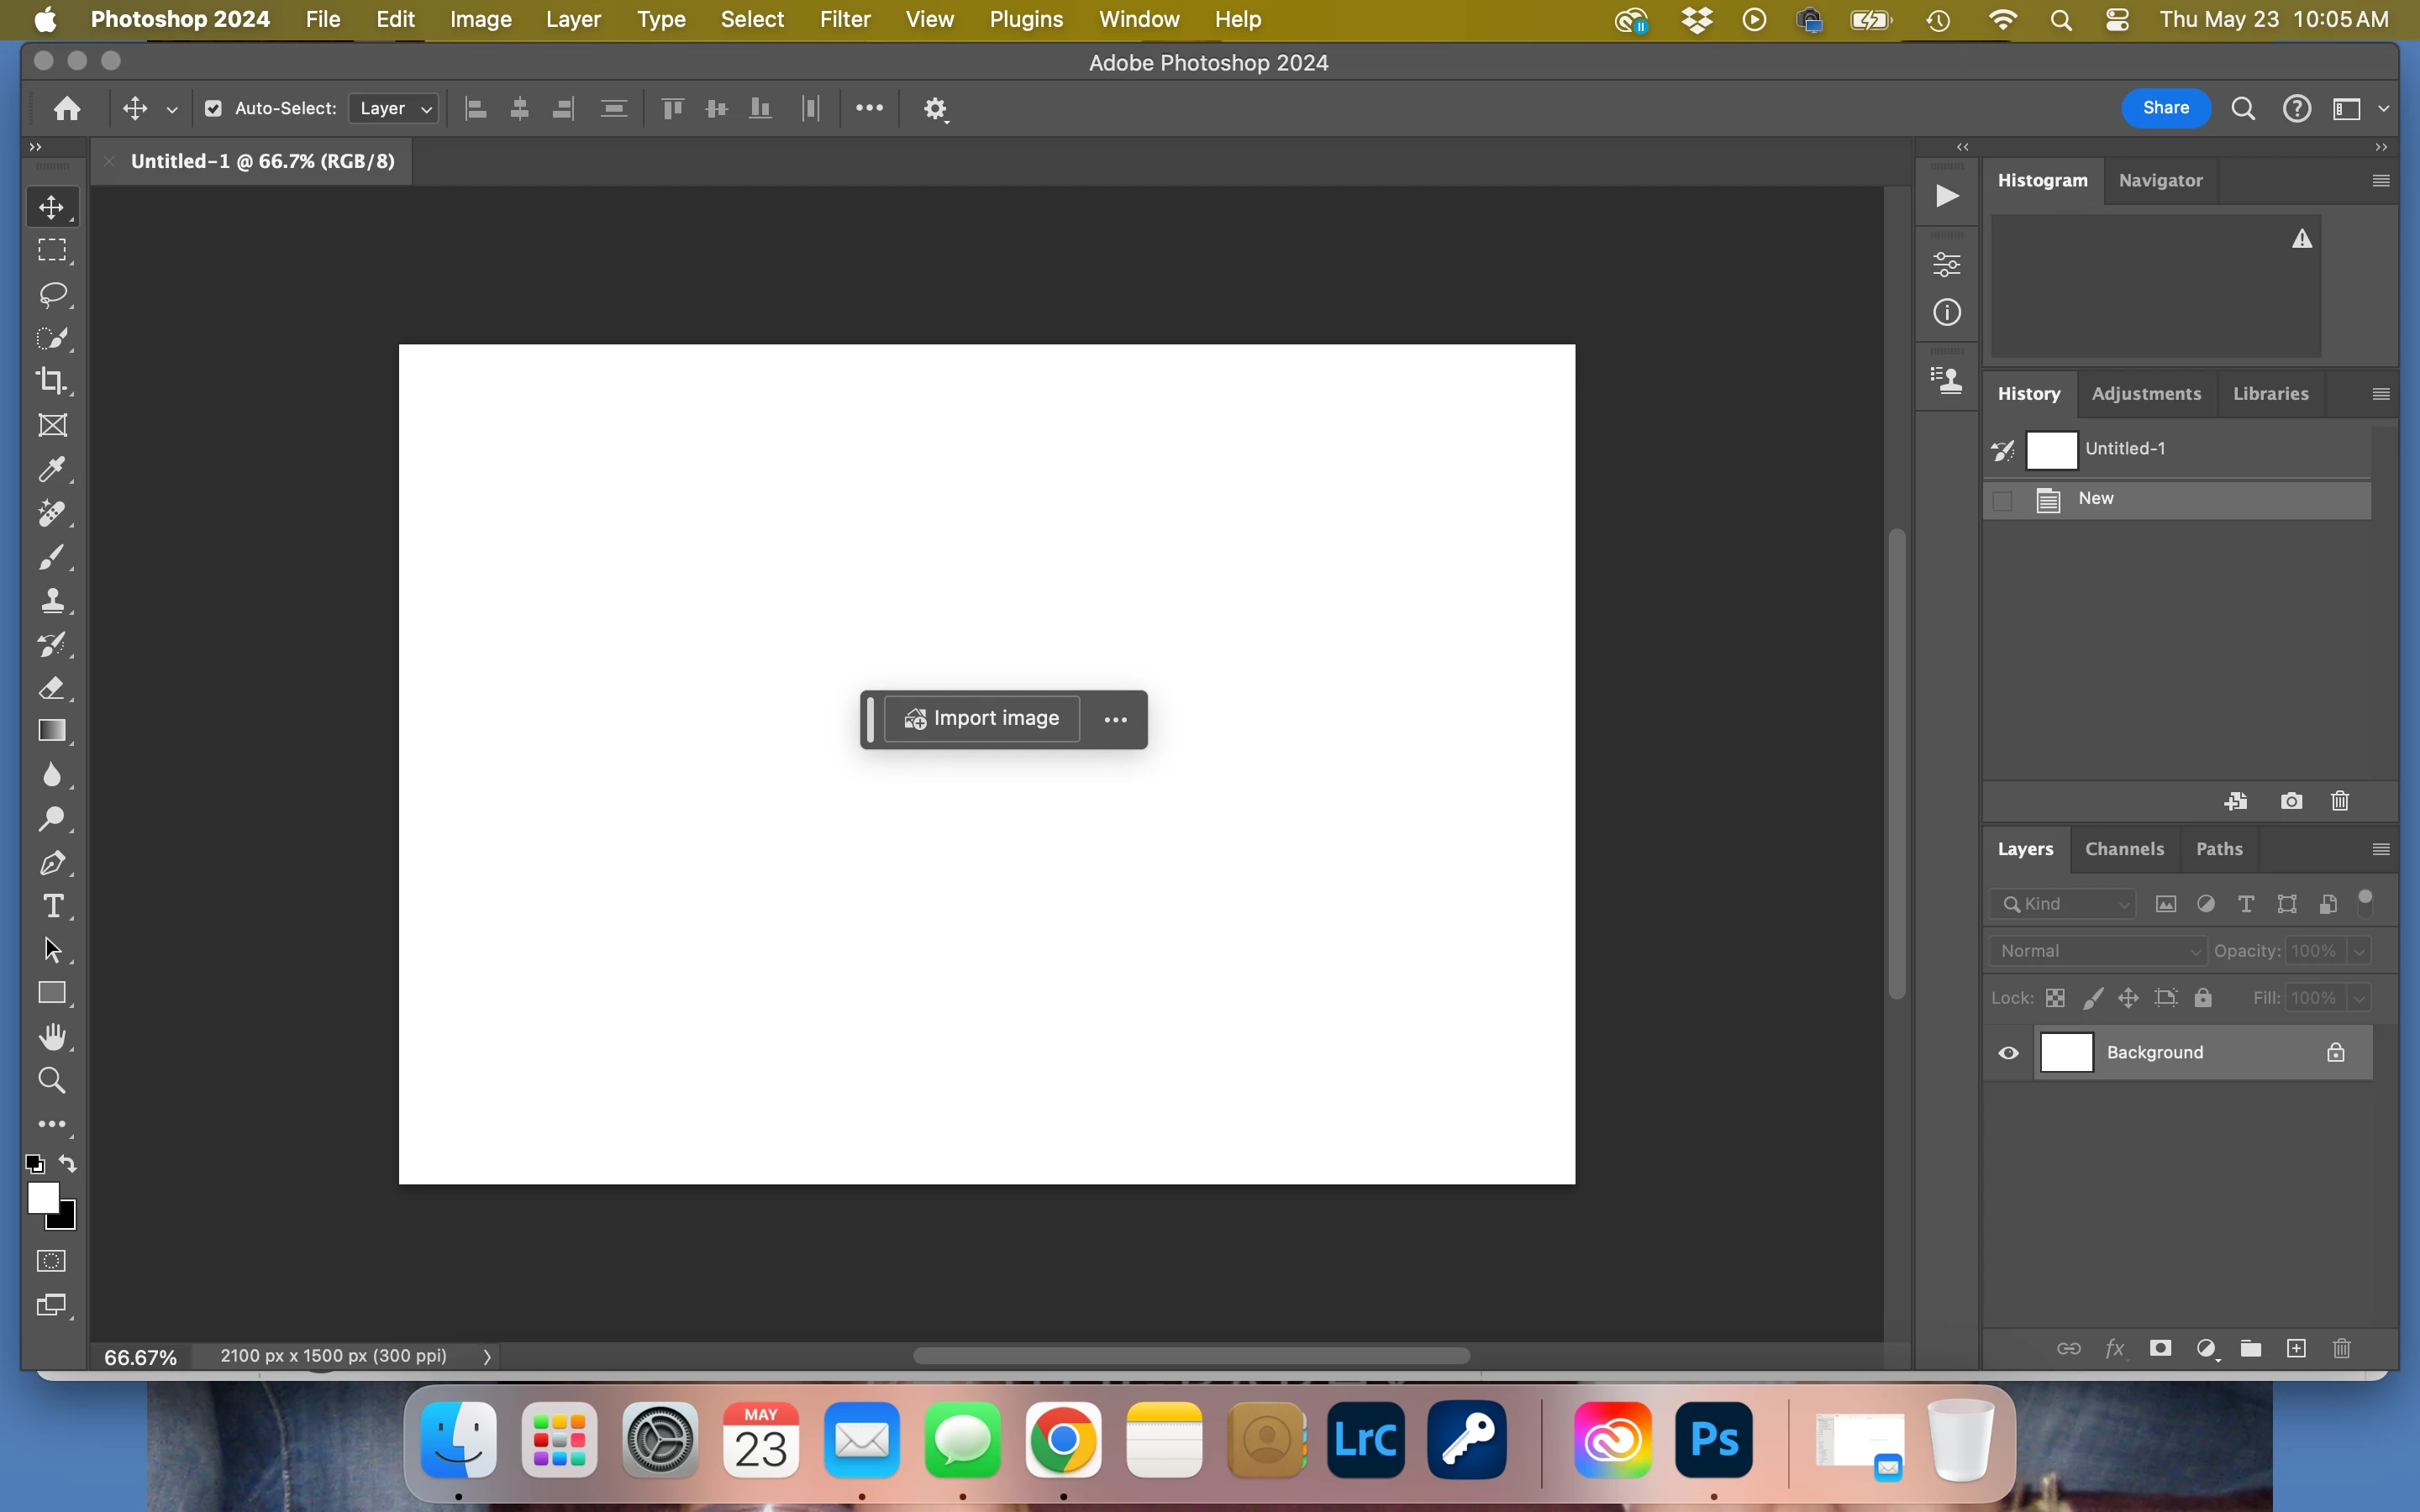Hide the Background layer visibility
This screenshot has width=2420, height=1512.
click(2008, 1053)
